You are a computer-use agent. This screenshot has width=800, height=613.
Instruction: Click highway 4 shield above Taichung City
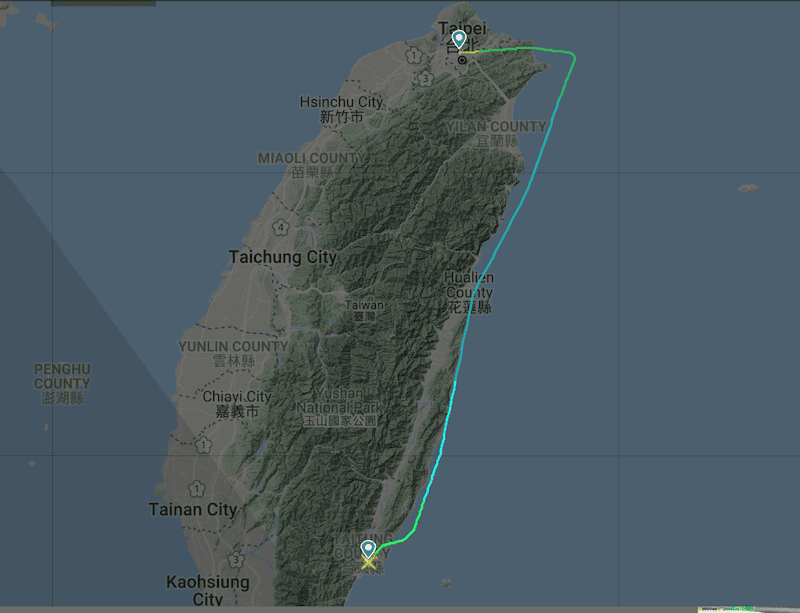tap(281, 227)
